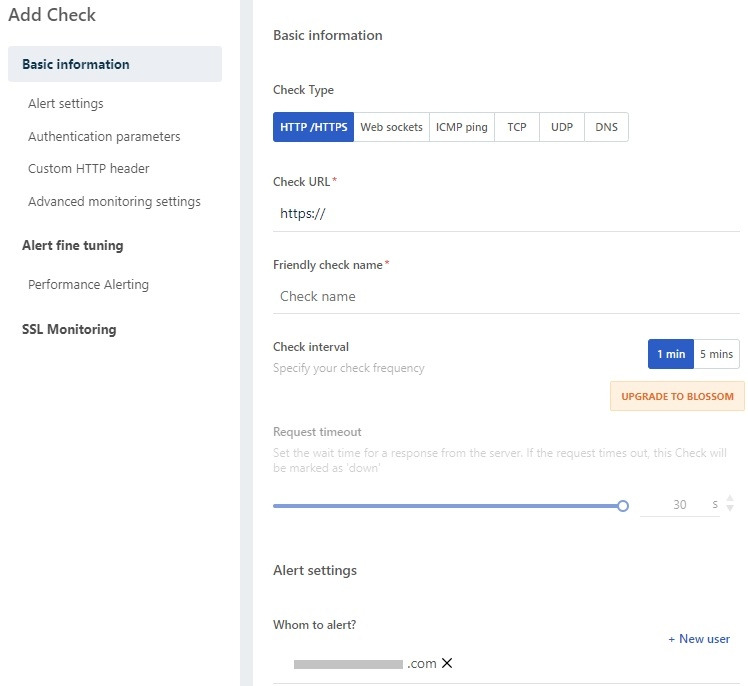Image resolution: width=748 pixels, height=686 pixels.
Task: Focus the Check URL input field
Action: click(506, 213)
